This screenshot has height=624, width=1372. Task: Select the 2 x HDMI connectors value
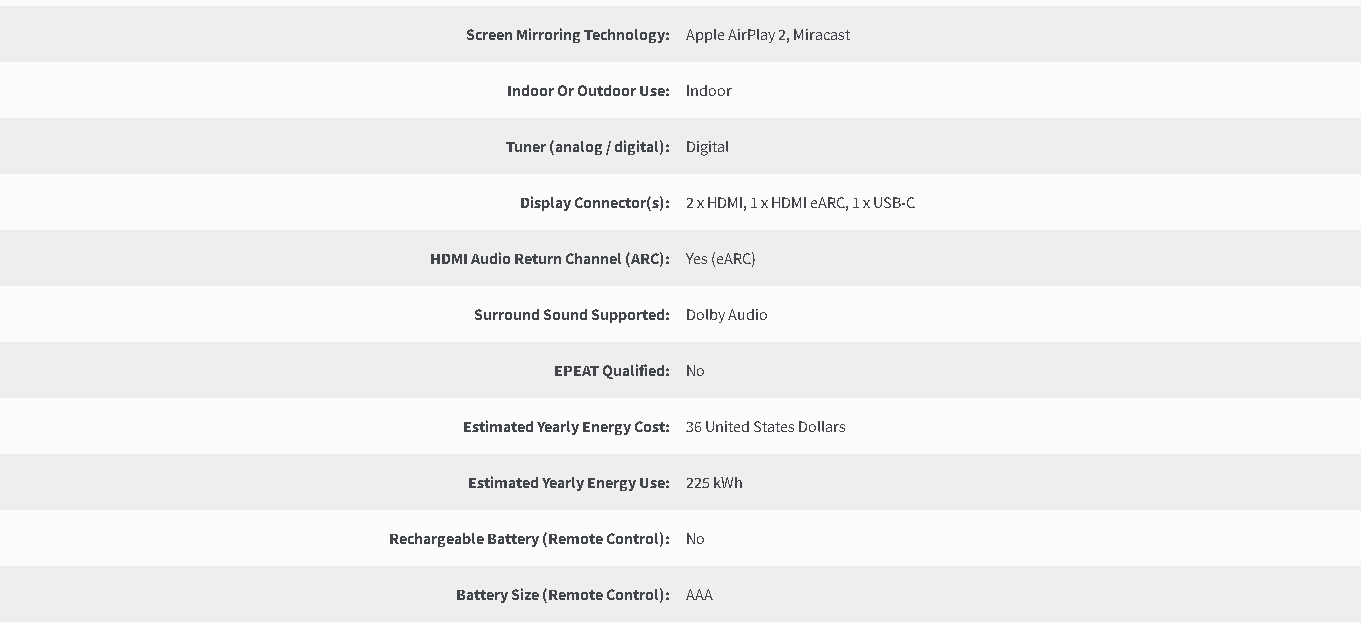(x=800, y=203)
